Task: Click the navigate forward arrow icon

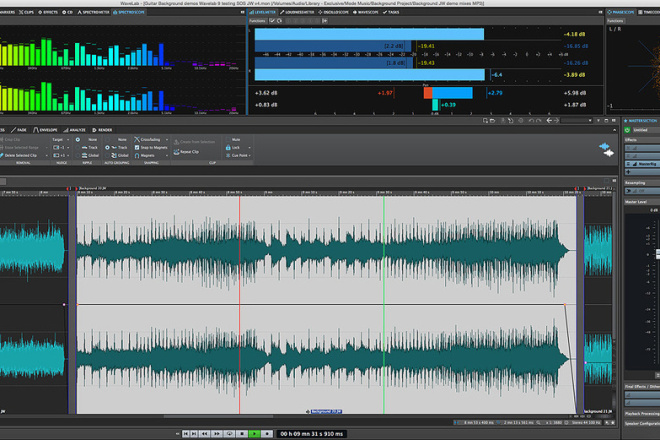Action: pos(556,120)
